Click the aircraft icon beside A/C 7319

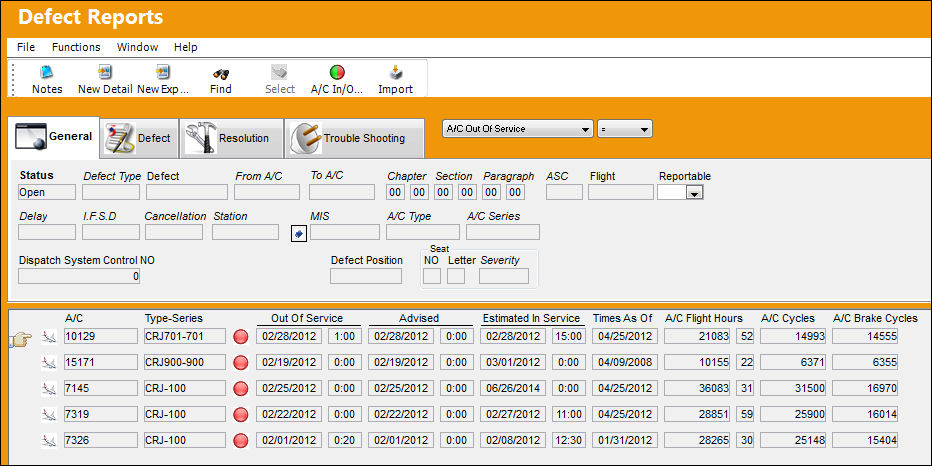pyautogui.click(x=49, y=415)
